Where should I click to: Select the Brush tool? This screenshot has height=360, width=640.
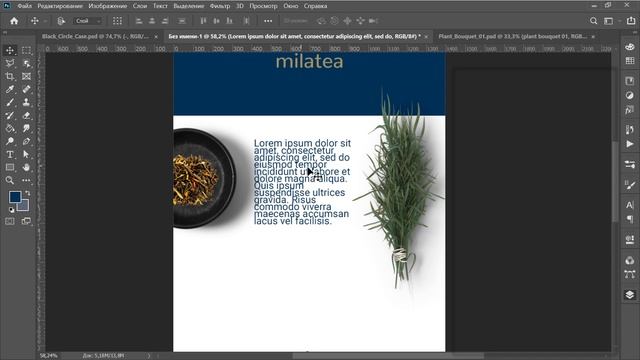pos(10,102)
